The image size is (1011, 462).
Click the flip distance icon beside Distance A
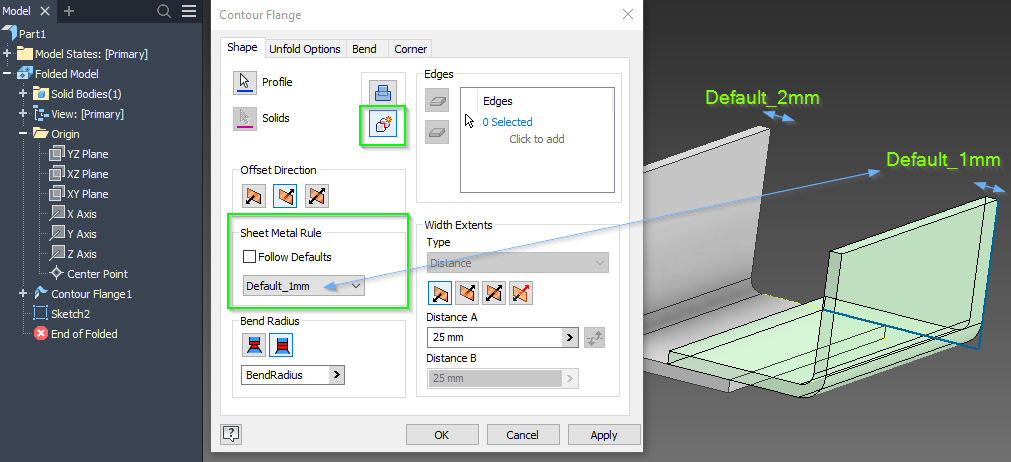point(594,337)
